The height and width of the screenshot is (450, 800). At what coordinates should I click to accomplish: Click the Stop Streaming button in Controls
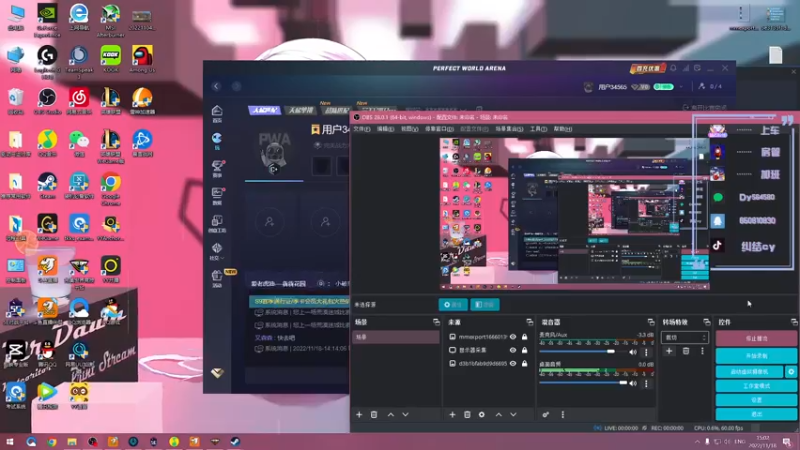(x=756, y=338)
